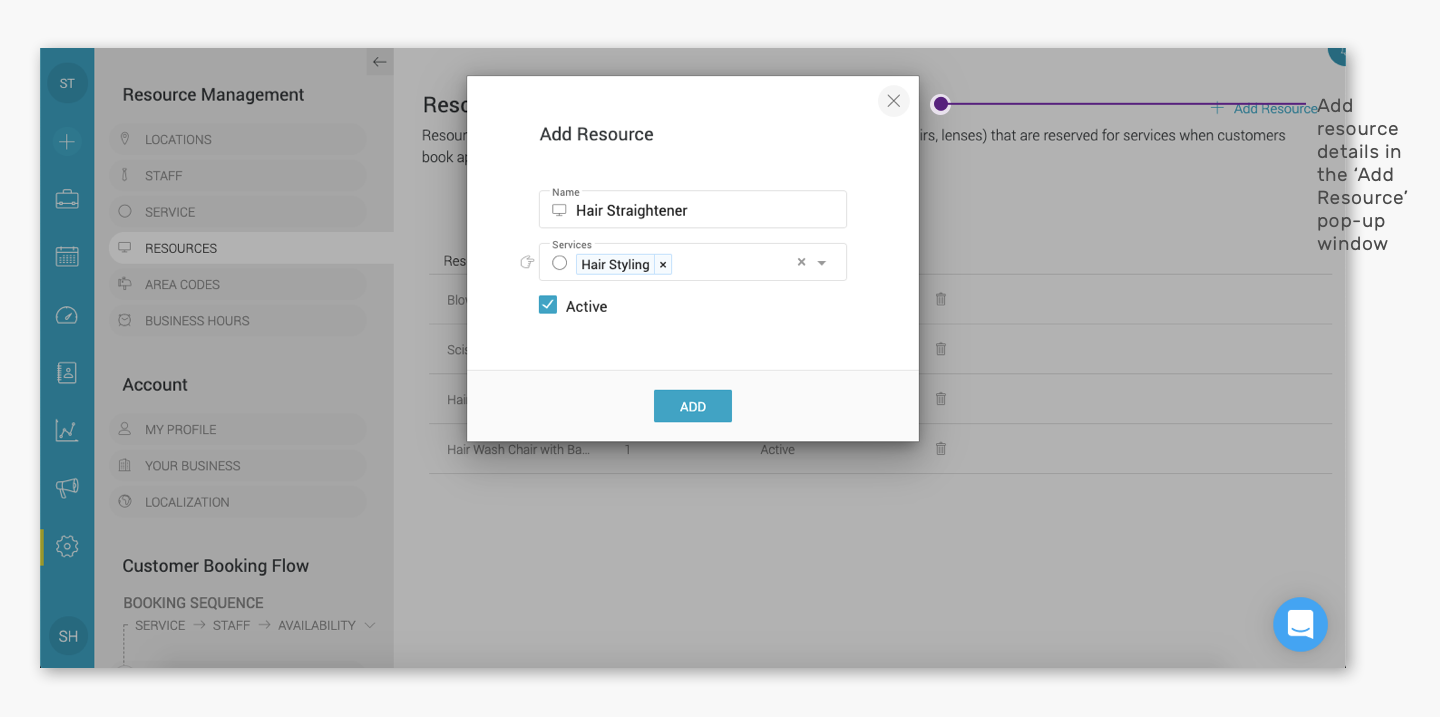Viewport: 1440px width, 718px height.
Task: Open Service menu item
Action: point(237,212)
